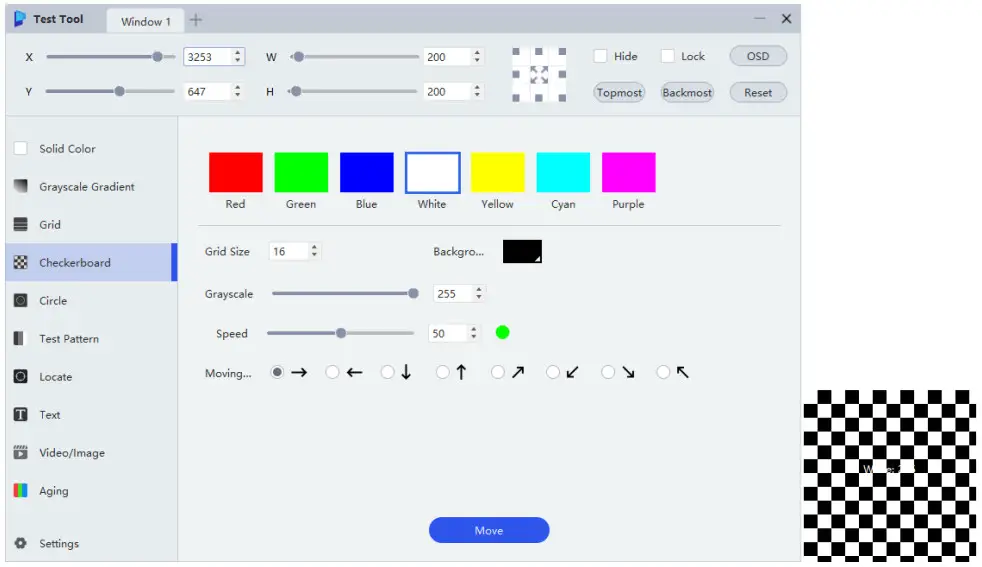The image size is (982, 567).
Task: Select move-left arrow direction
Action: click(332, 372)
